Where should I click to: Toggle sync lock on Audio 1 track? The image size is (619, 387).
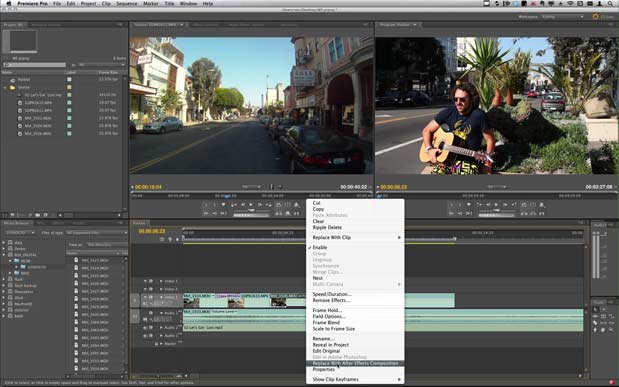click(151, 313)
